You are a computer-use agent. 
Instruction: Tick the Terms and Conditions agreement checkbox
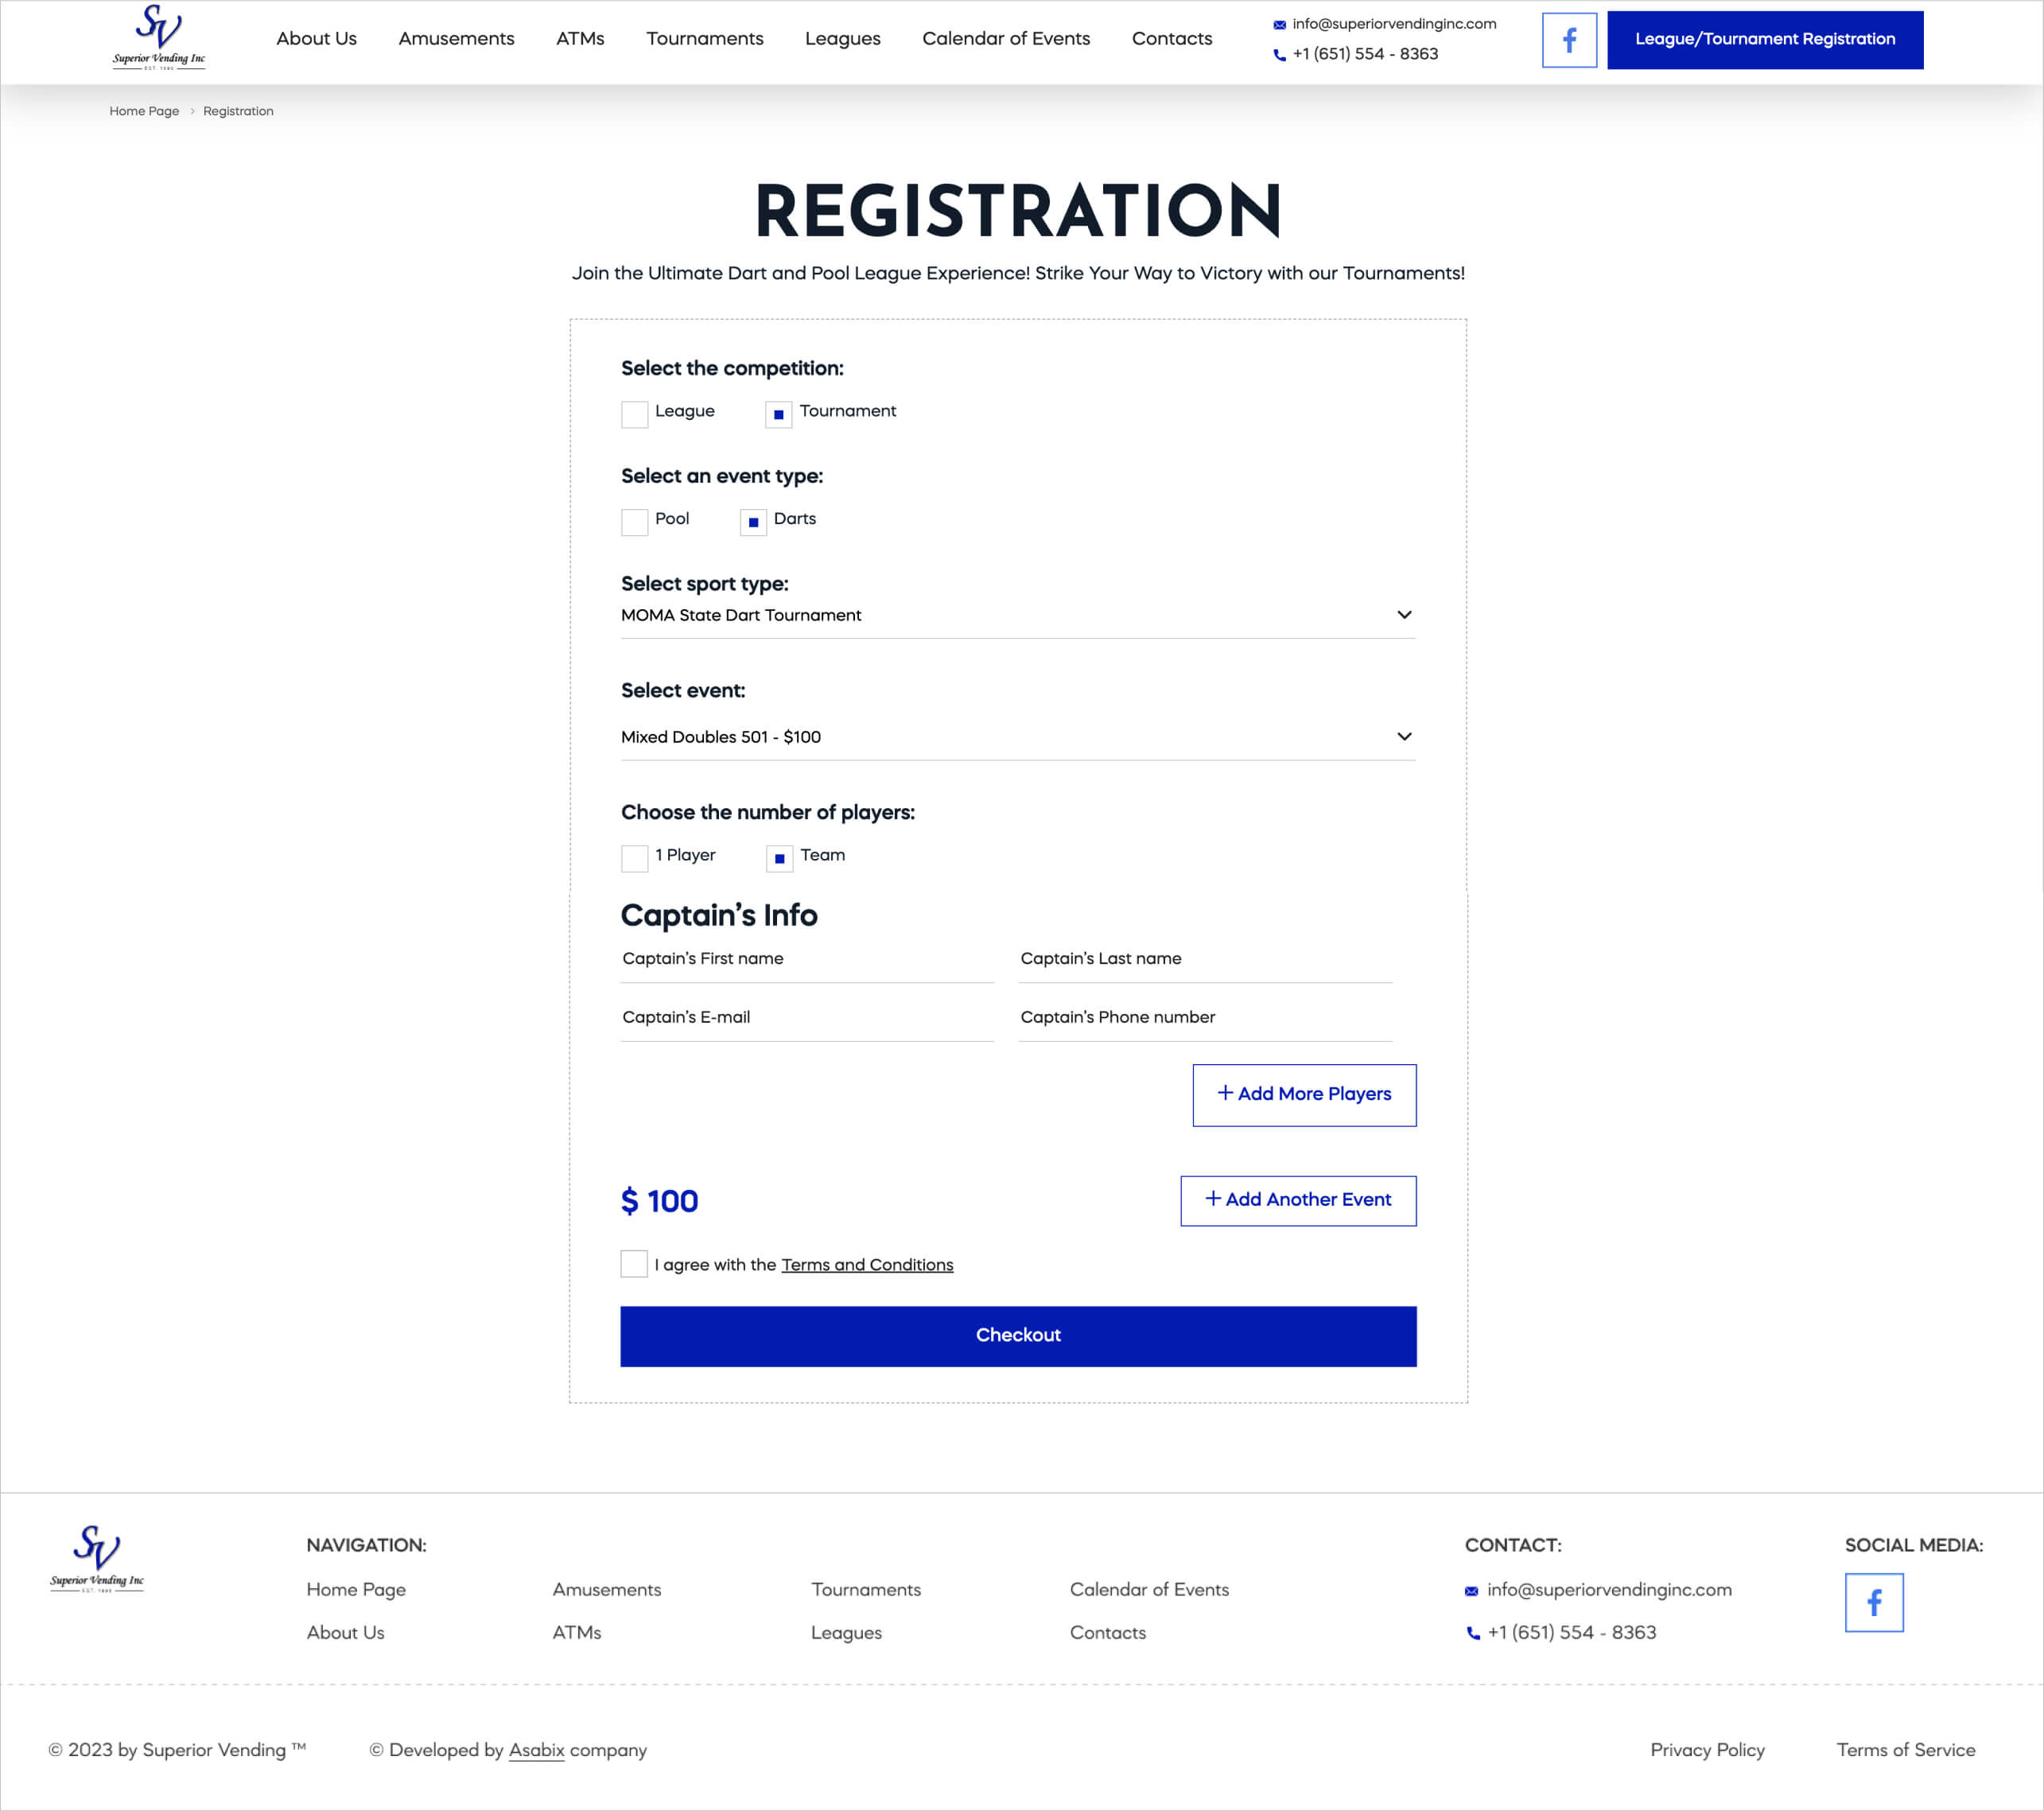[x=634, y=1264]
